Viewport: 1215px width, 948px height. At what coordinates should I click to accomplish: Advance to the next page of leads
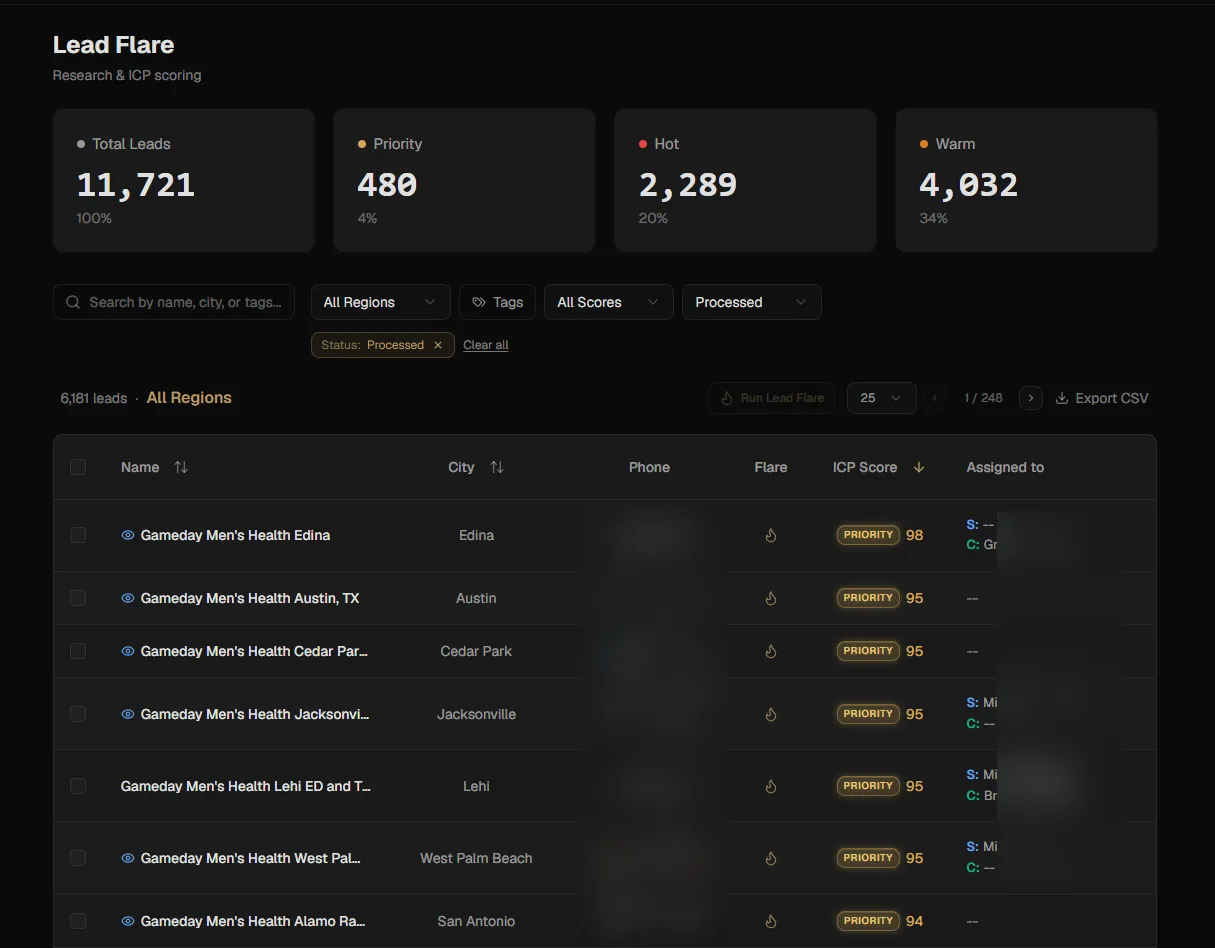1030,398
